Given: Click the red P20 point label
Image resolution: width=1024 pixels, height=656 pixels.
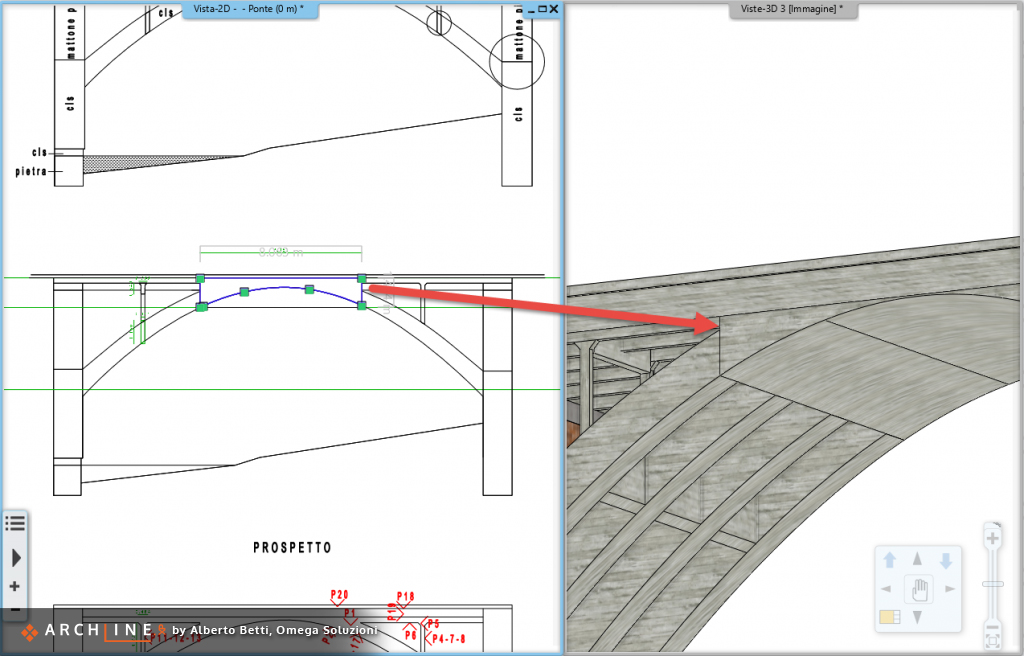Looking at the screenshot, I should (x=339, y=595).
